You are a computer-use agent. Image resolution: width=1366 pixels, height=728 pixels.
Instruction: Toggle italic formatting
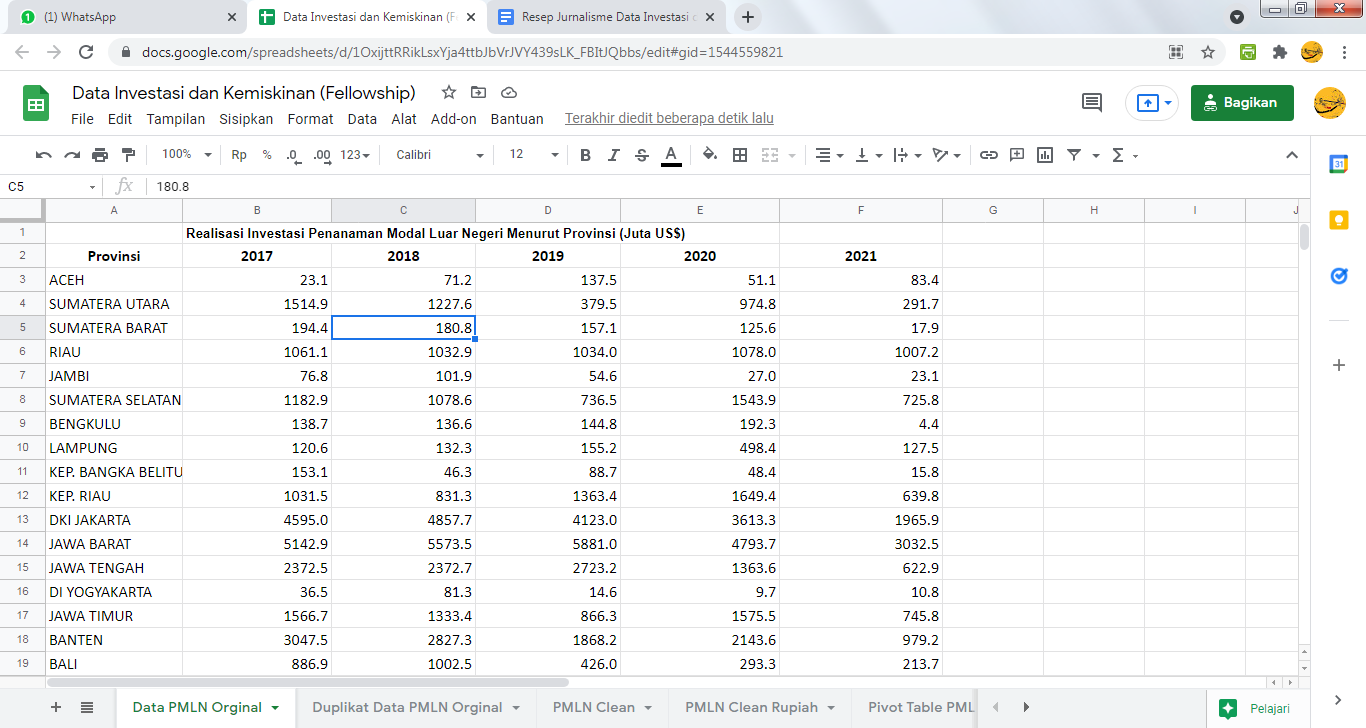click(x=613, y=155)
